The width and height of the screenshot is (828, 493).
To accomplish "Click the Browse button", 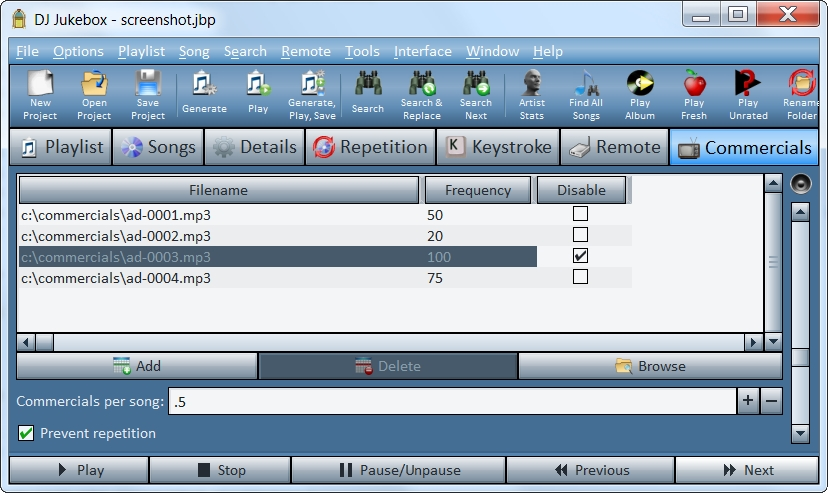I will pos(650,366).
